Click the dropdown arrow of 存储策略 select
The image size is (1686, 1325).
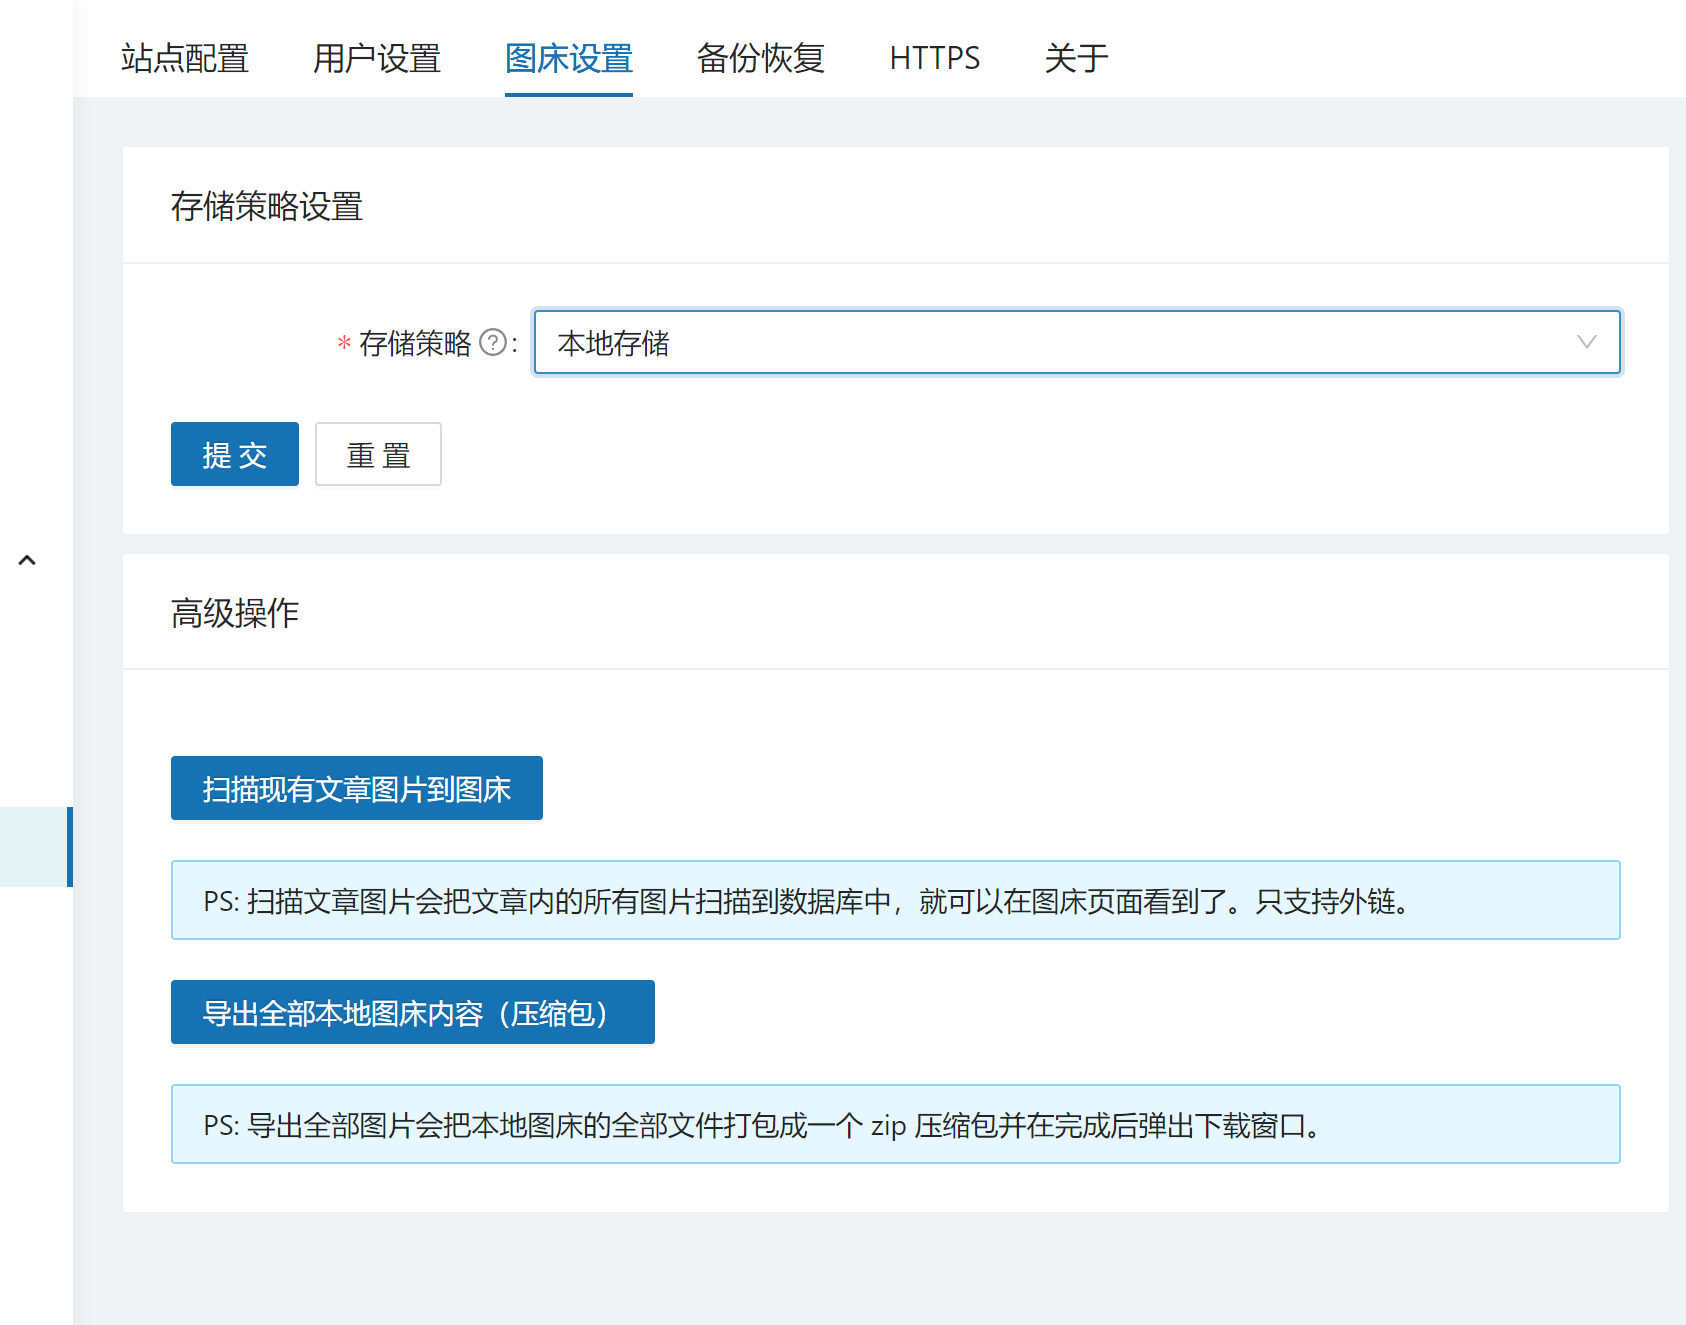(1586, 342)
